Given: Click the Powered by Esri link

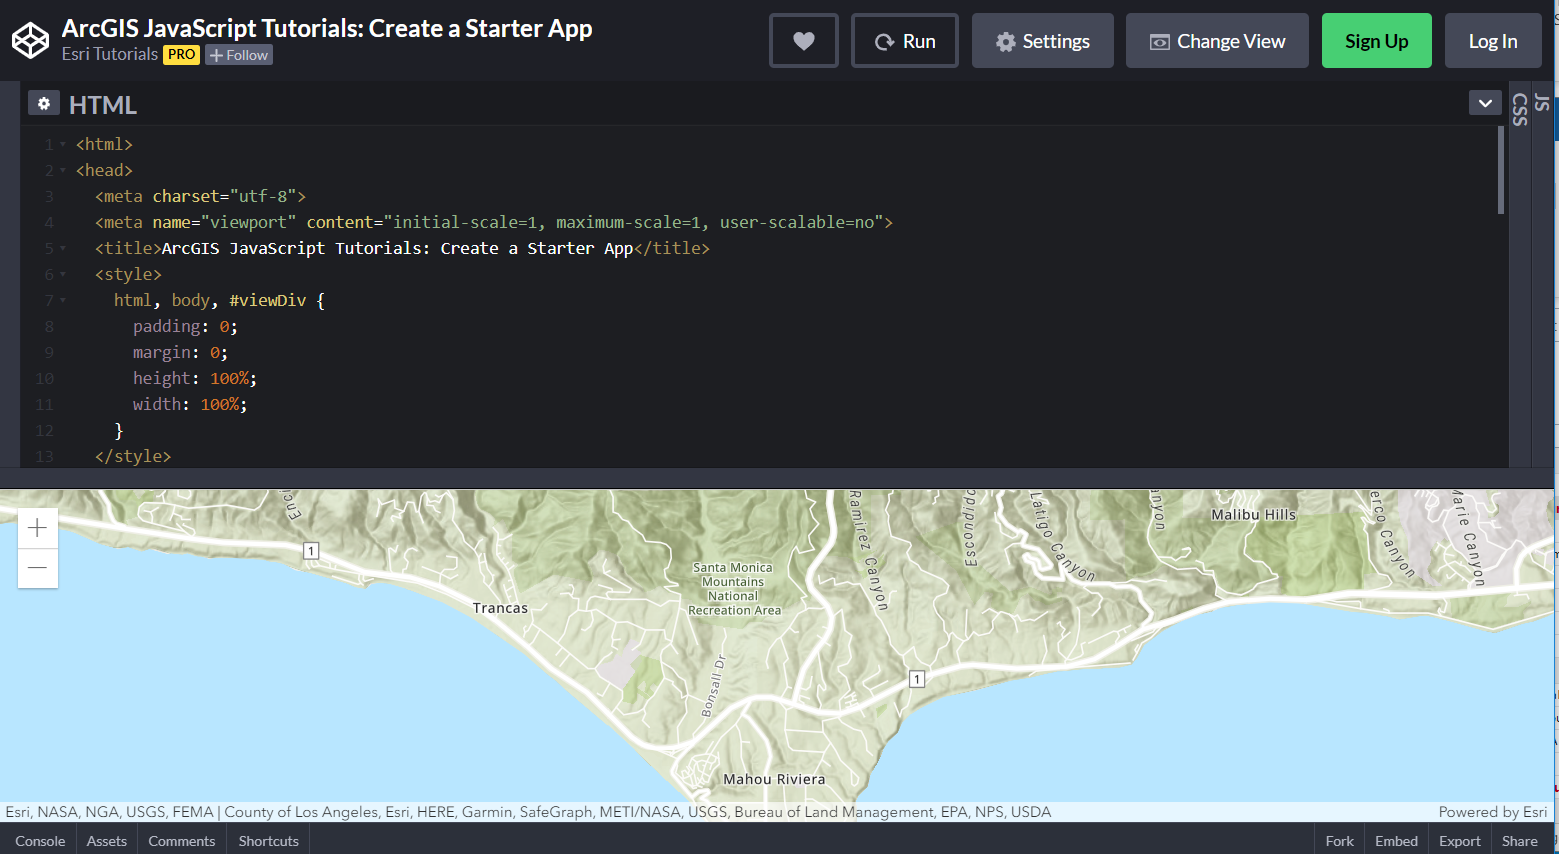Looking at the screenshot, I should click(1493, 812).
